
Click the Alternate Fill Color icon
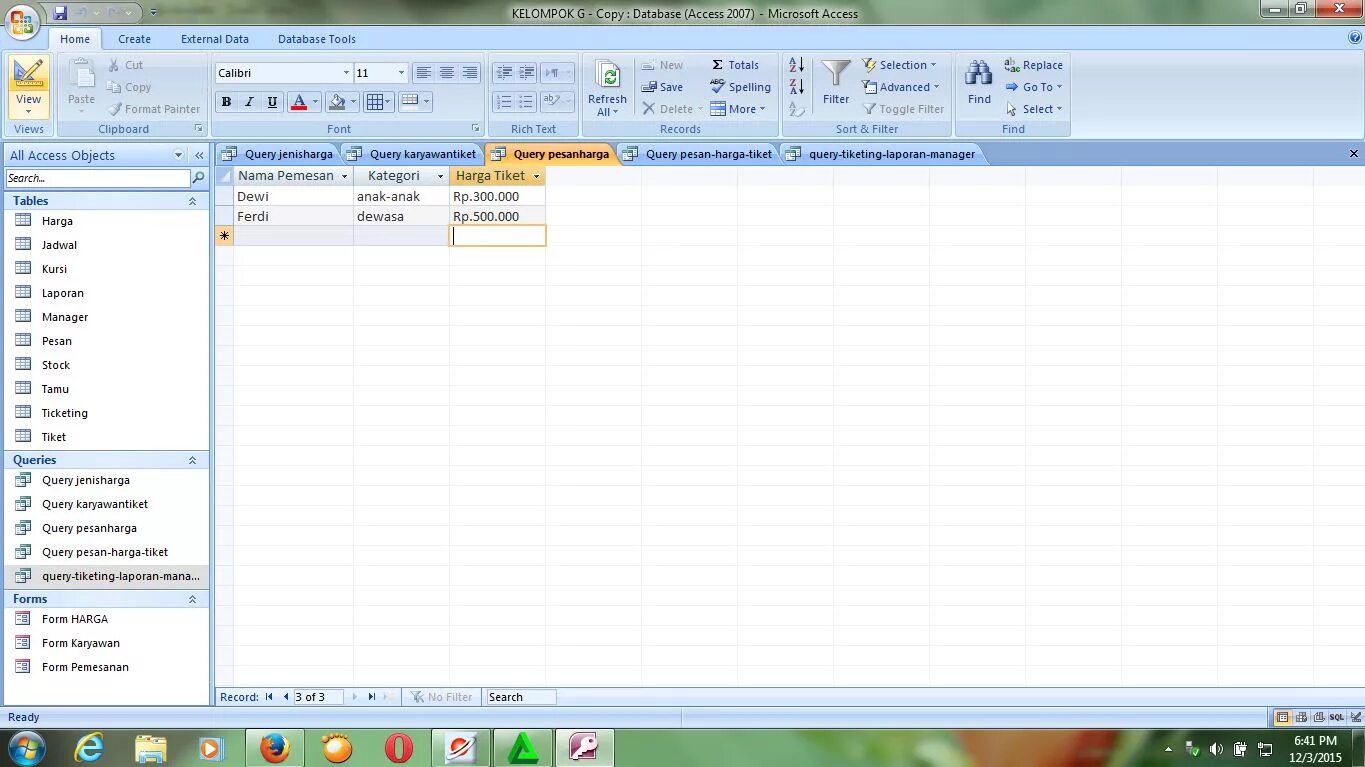409,102
